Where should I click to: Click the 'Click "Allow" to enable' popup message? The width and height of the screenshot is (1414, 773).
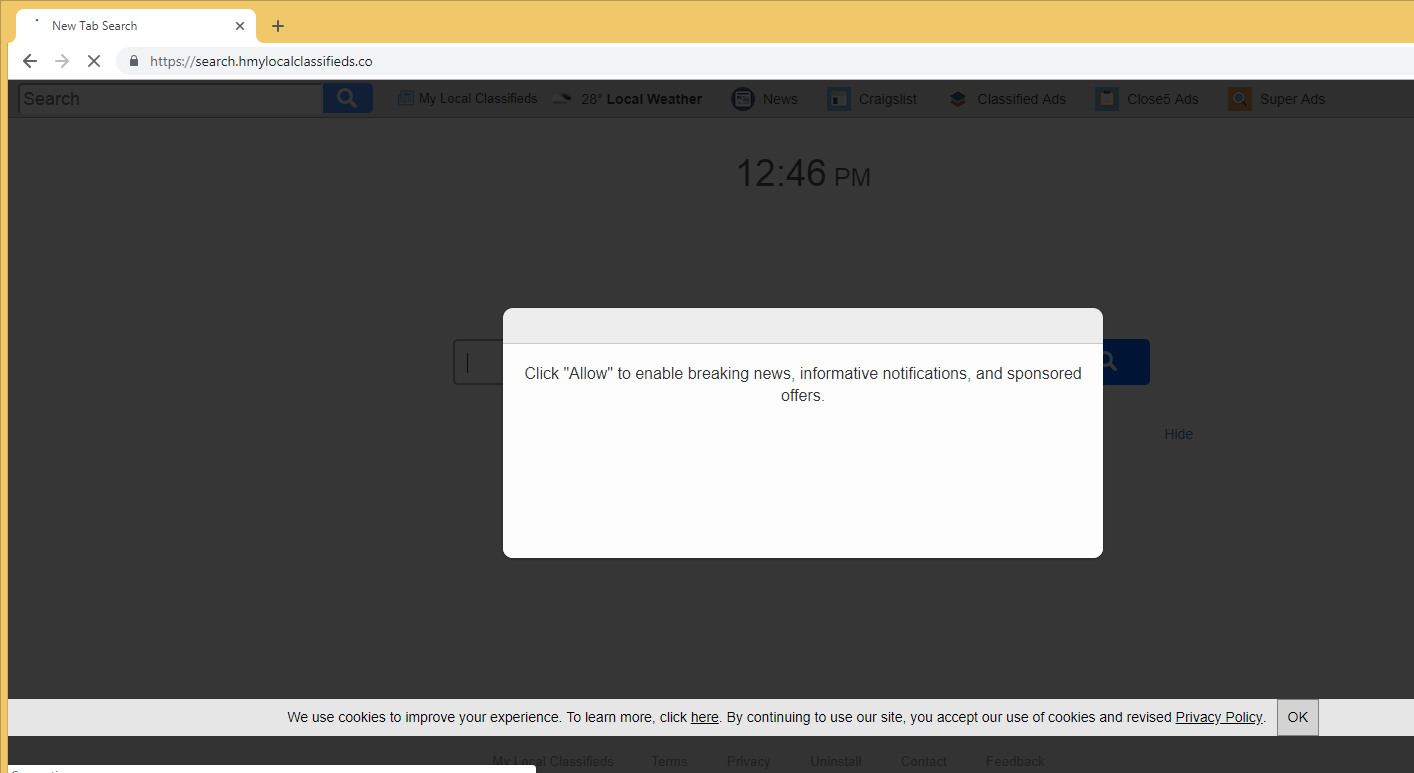803,384
